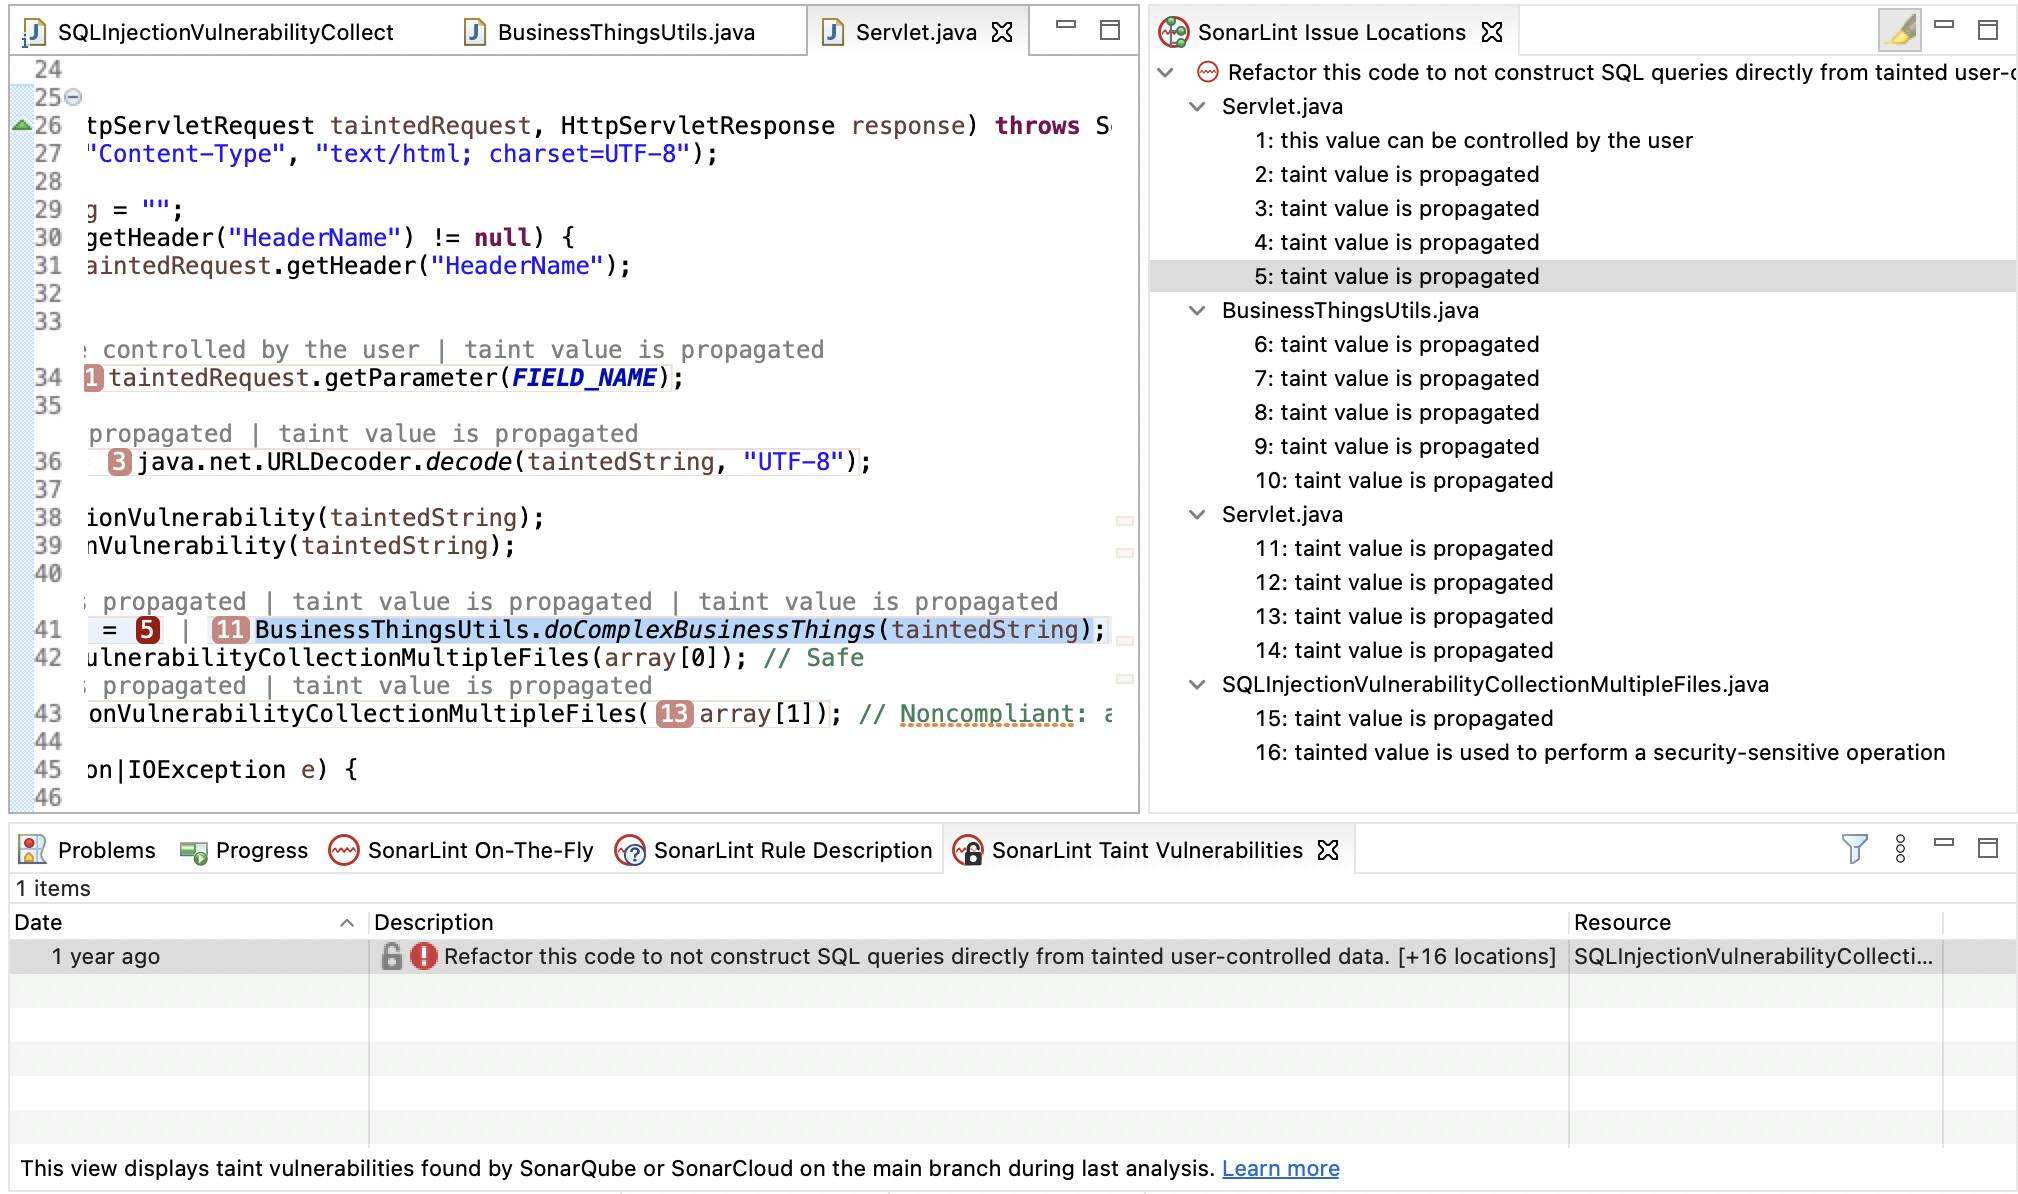This screenshot has height=1194, width=2018.
Task: Switch to the BusinessThingsUtils.java editor tab
Action: pos(625,32)
